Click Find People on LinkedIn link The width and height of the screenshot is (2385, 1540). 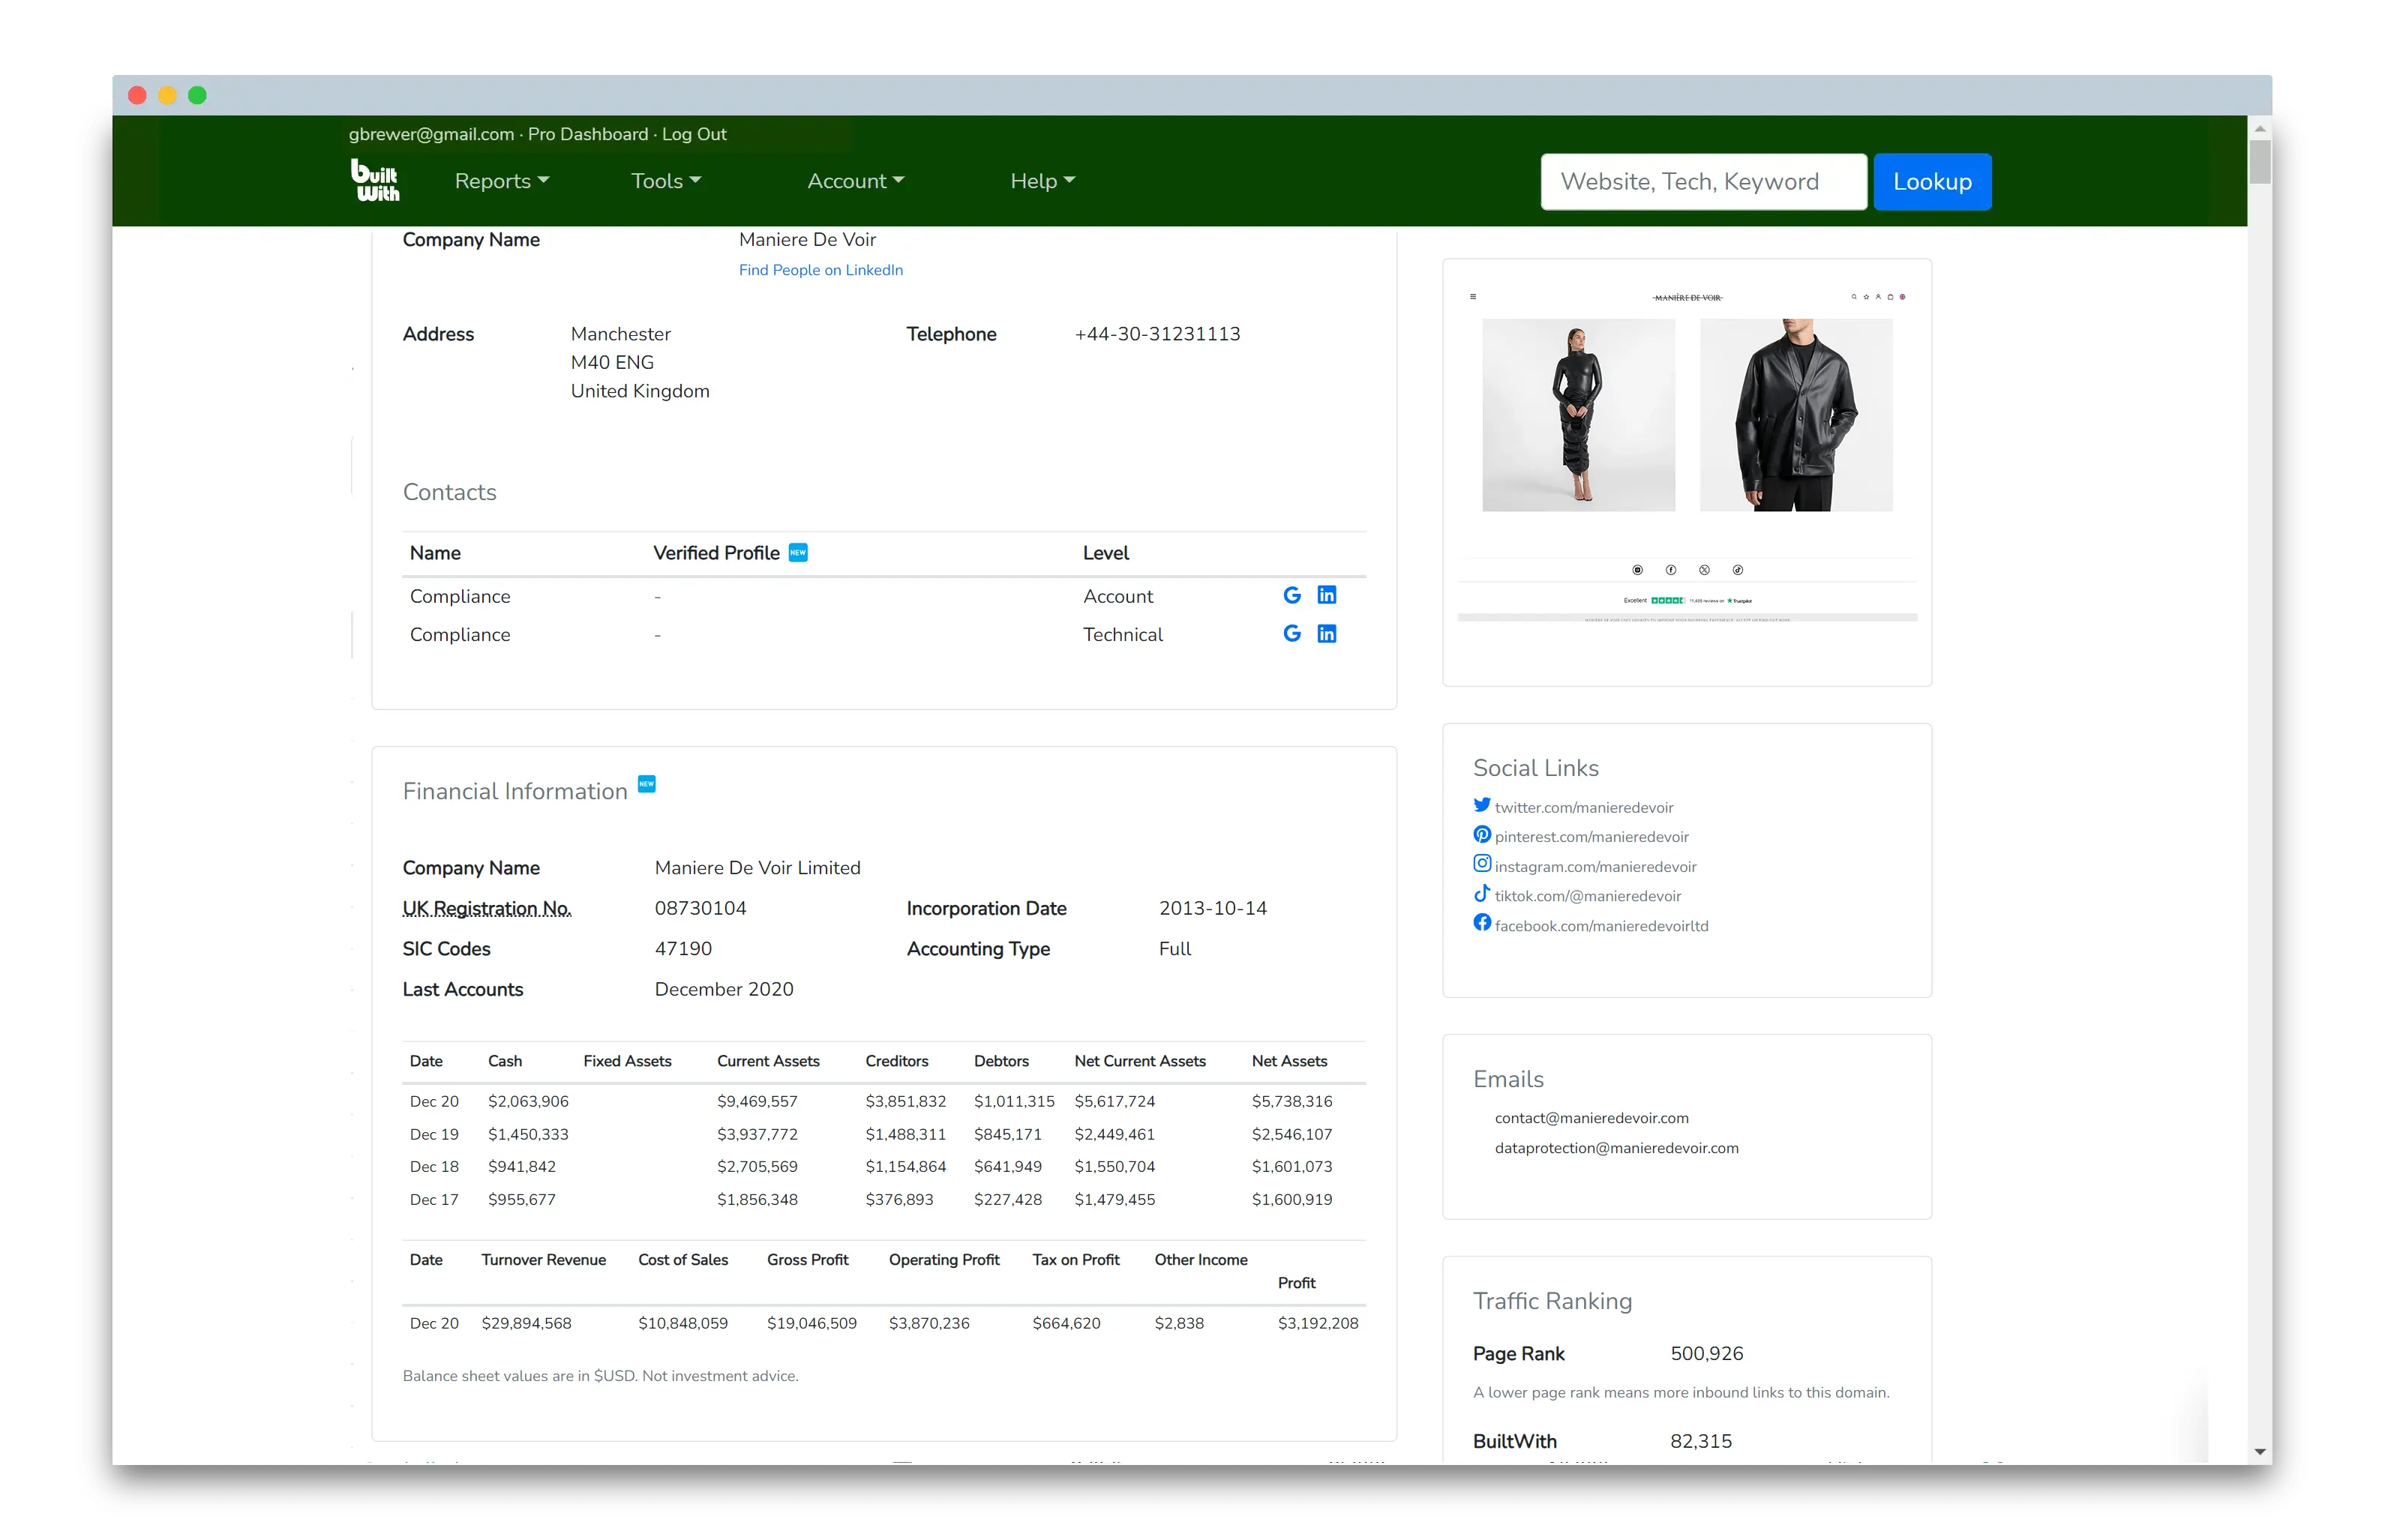point(821,270)
